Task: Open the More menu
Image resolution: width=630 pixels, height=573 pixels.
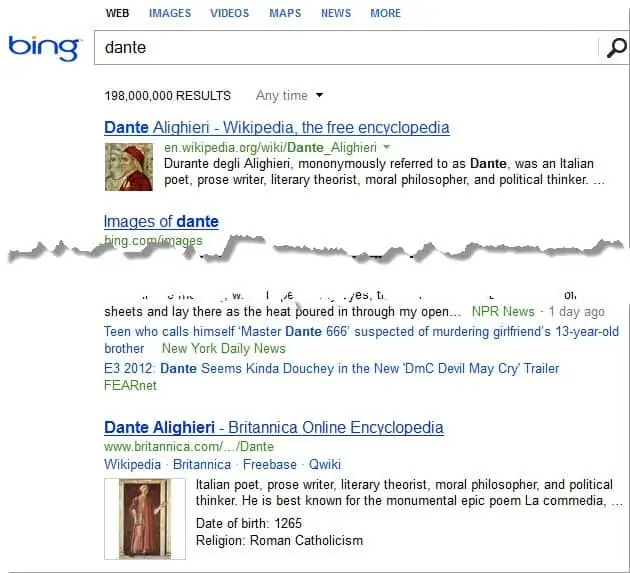Action: 385,13
